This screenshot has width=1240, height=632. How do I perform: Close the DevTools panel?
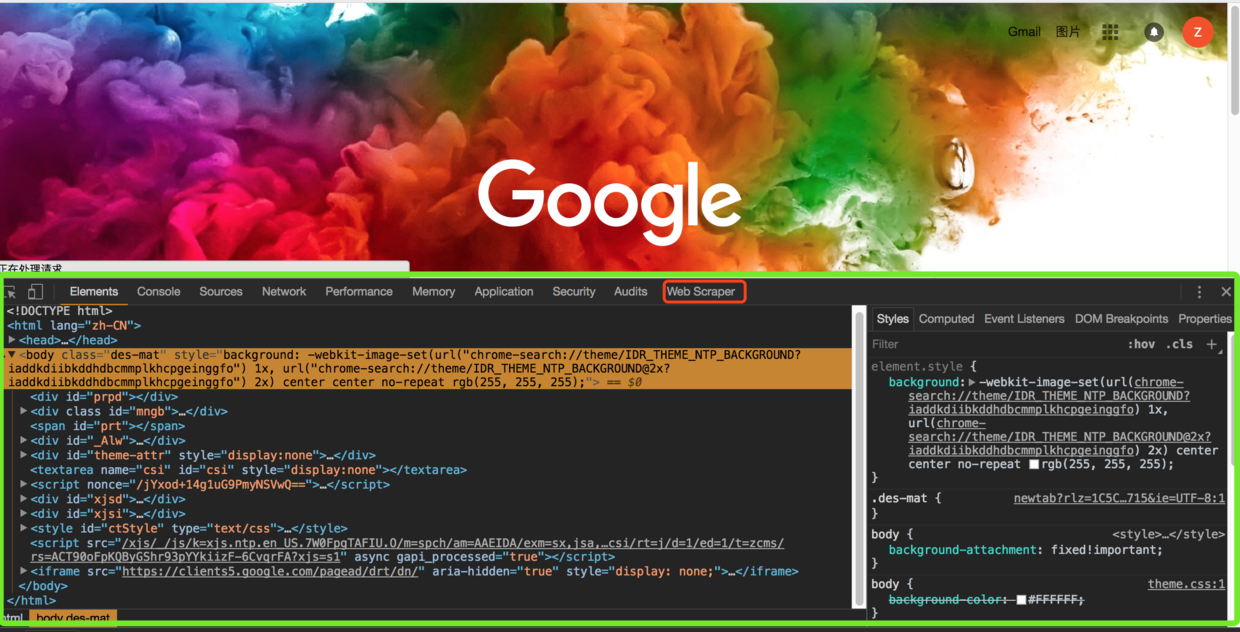[1226, 292]
